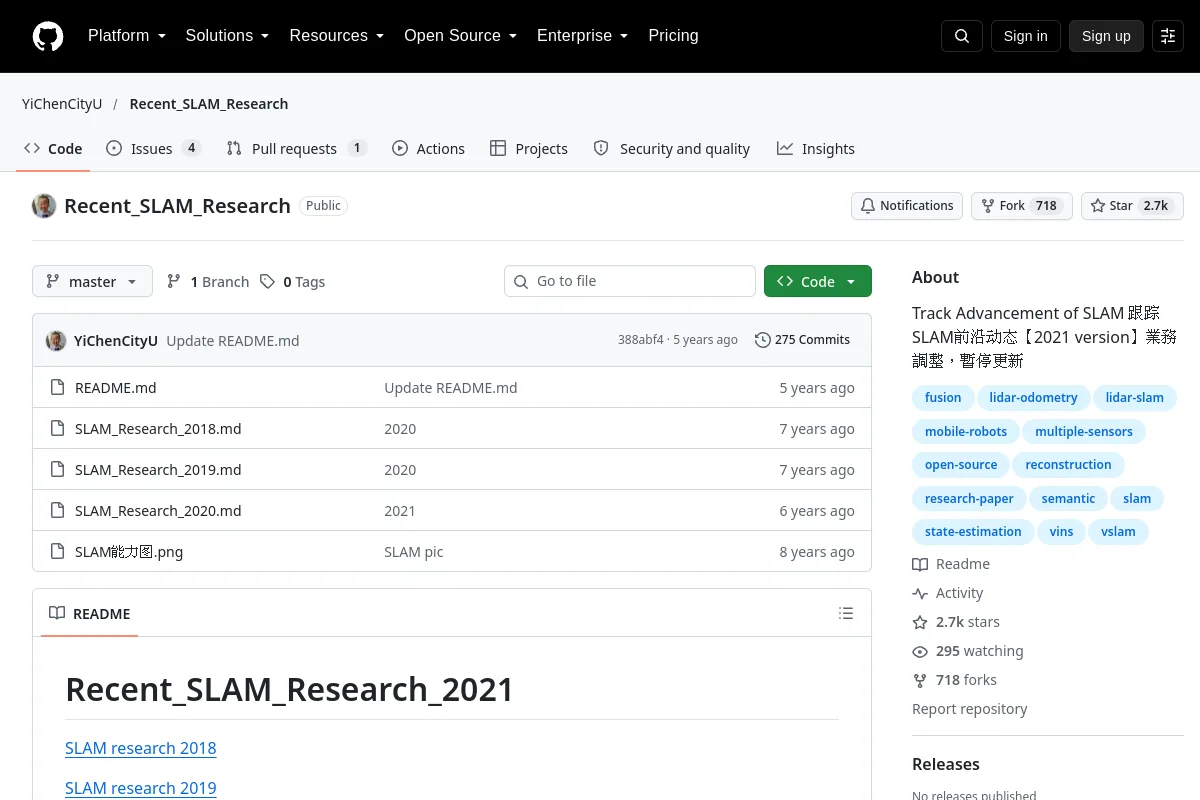Image resolution: width=1200 pixels, height=800 pixels.
Task: Click the file icon beside SLAM_Research_2020.md
Action: click(x=57, y=511)
